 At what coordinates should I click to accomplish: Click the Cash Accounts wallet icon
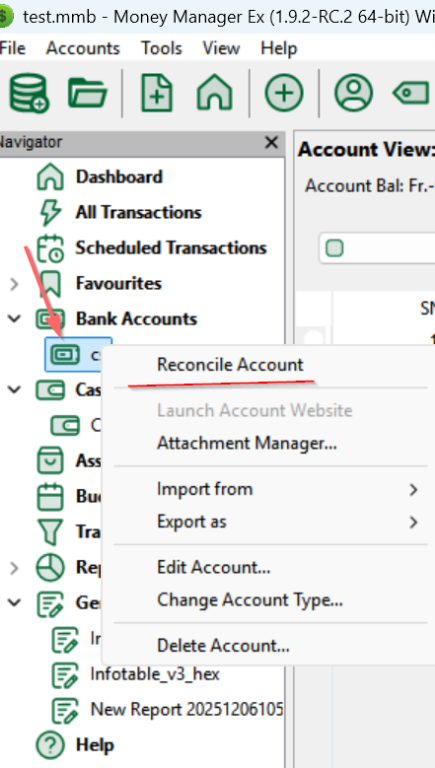click(x=50, y=390)
